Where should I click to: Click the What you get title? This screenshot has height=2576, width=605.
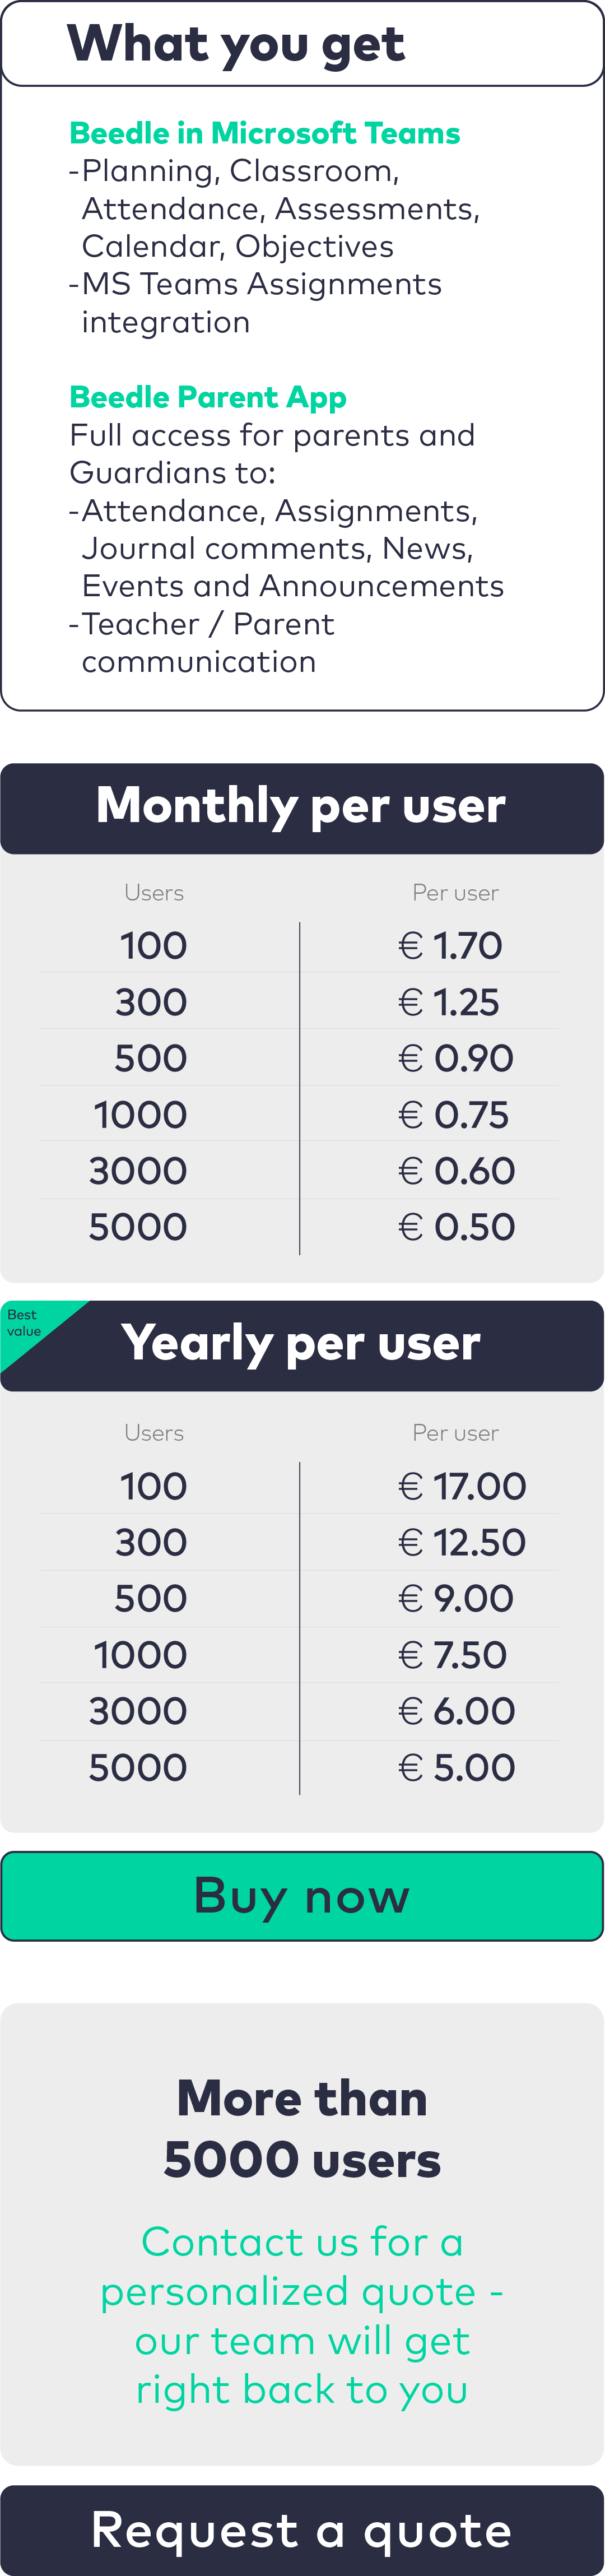point(236,44)
